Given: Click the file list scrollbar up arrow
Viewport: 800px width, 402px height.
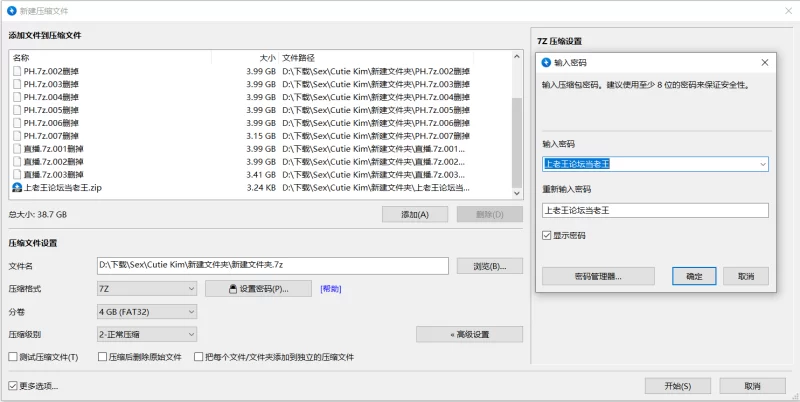Looking at the screenshot, I should click(x=517, y=56).
